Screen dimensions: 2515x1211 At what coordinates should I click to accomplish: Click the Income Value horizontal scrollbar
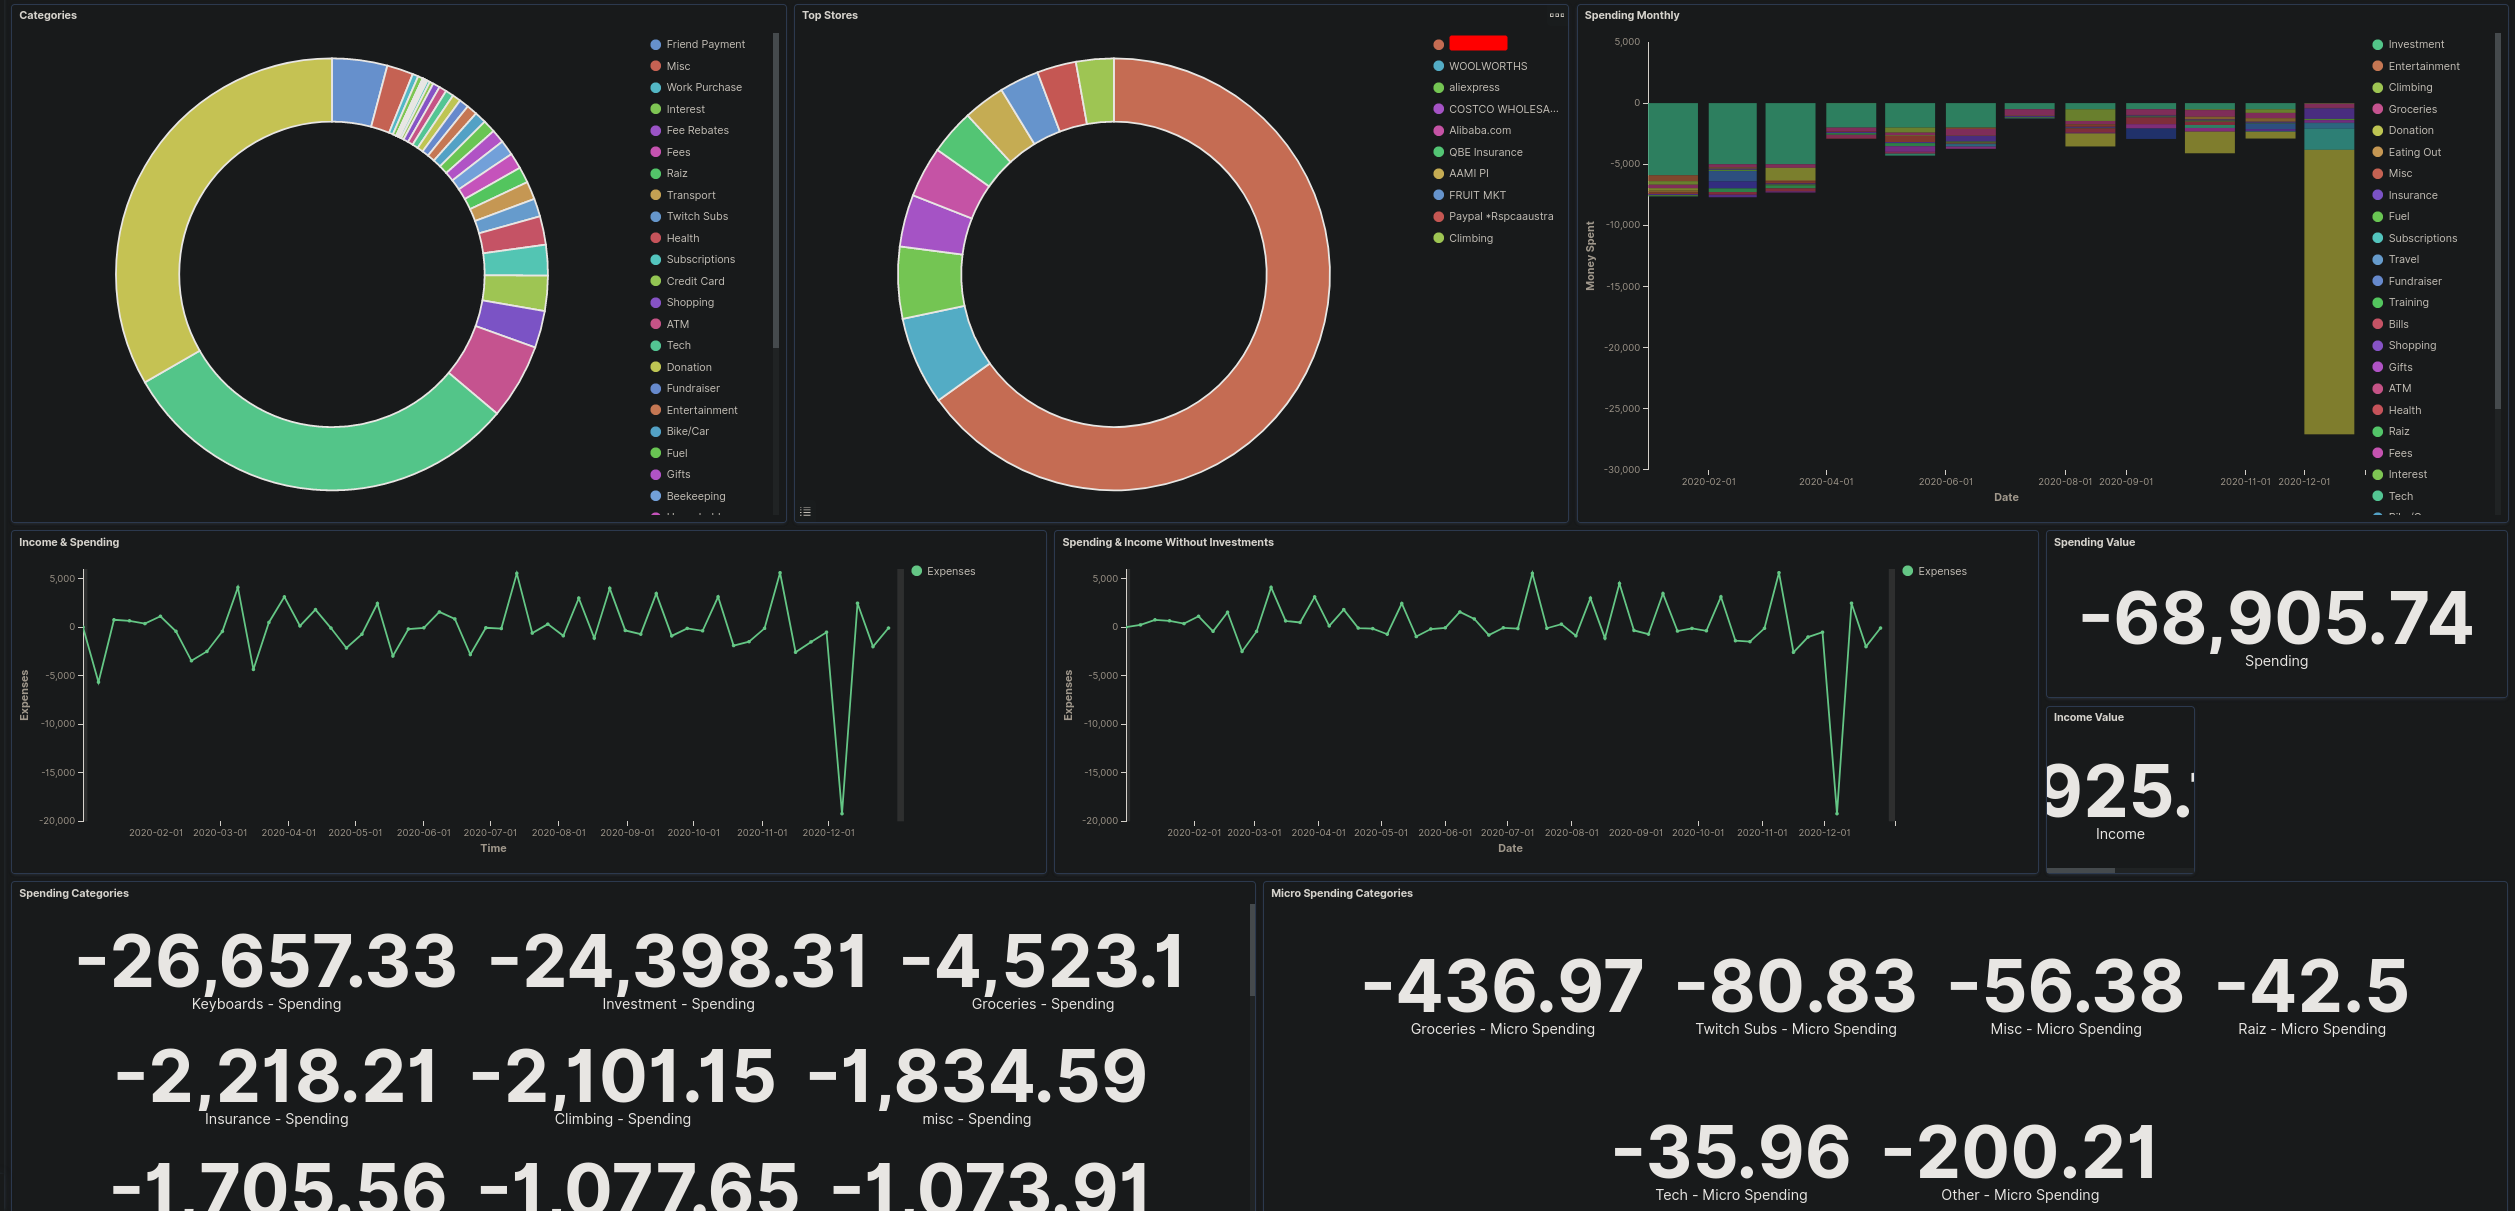2080,871
